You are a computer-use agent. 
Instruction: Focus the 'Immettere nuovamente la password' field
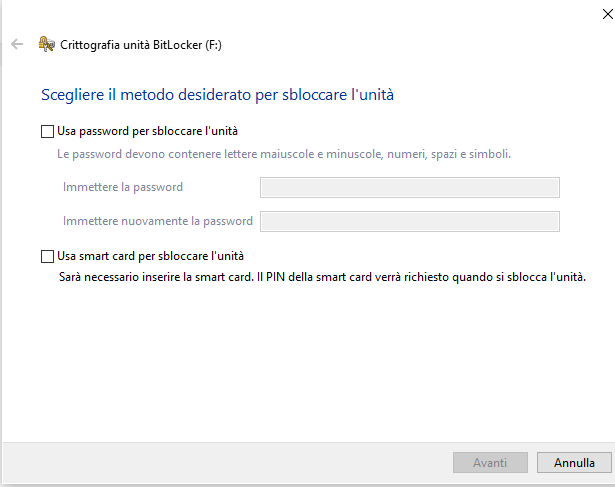pyautogui.click(x=410, y=222)
